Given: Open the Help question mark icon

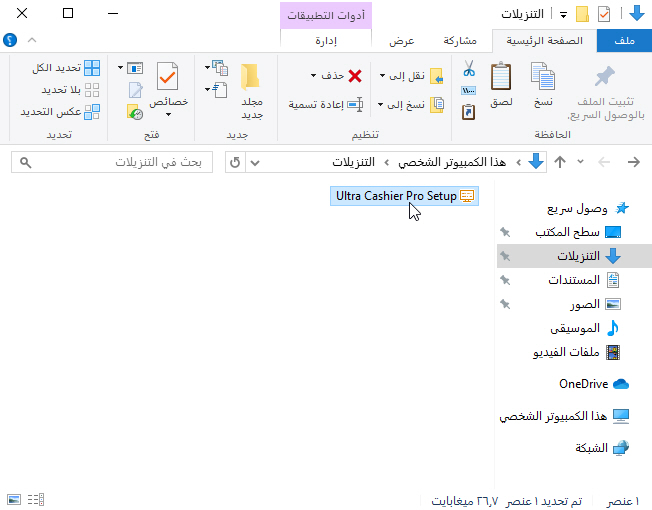Looking at the screenshot, I should pos(11,41).
